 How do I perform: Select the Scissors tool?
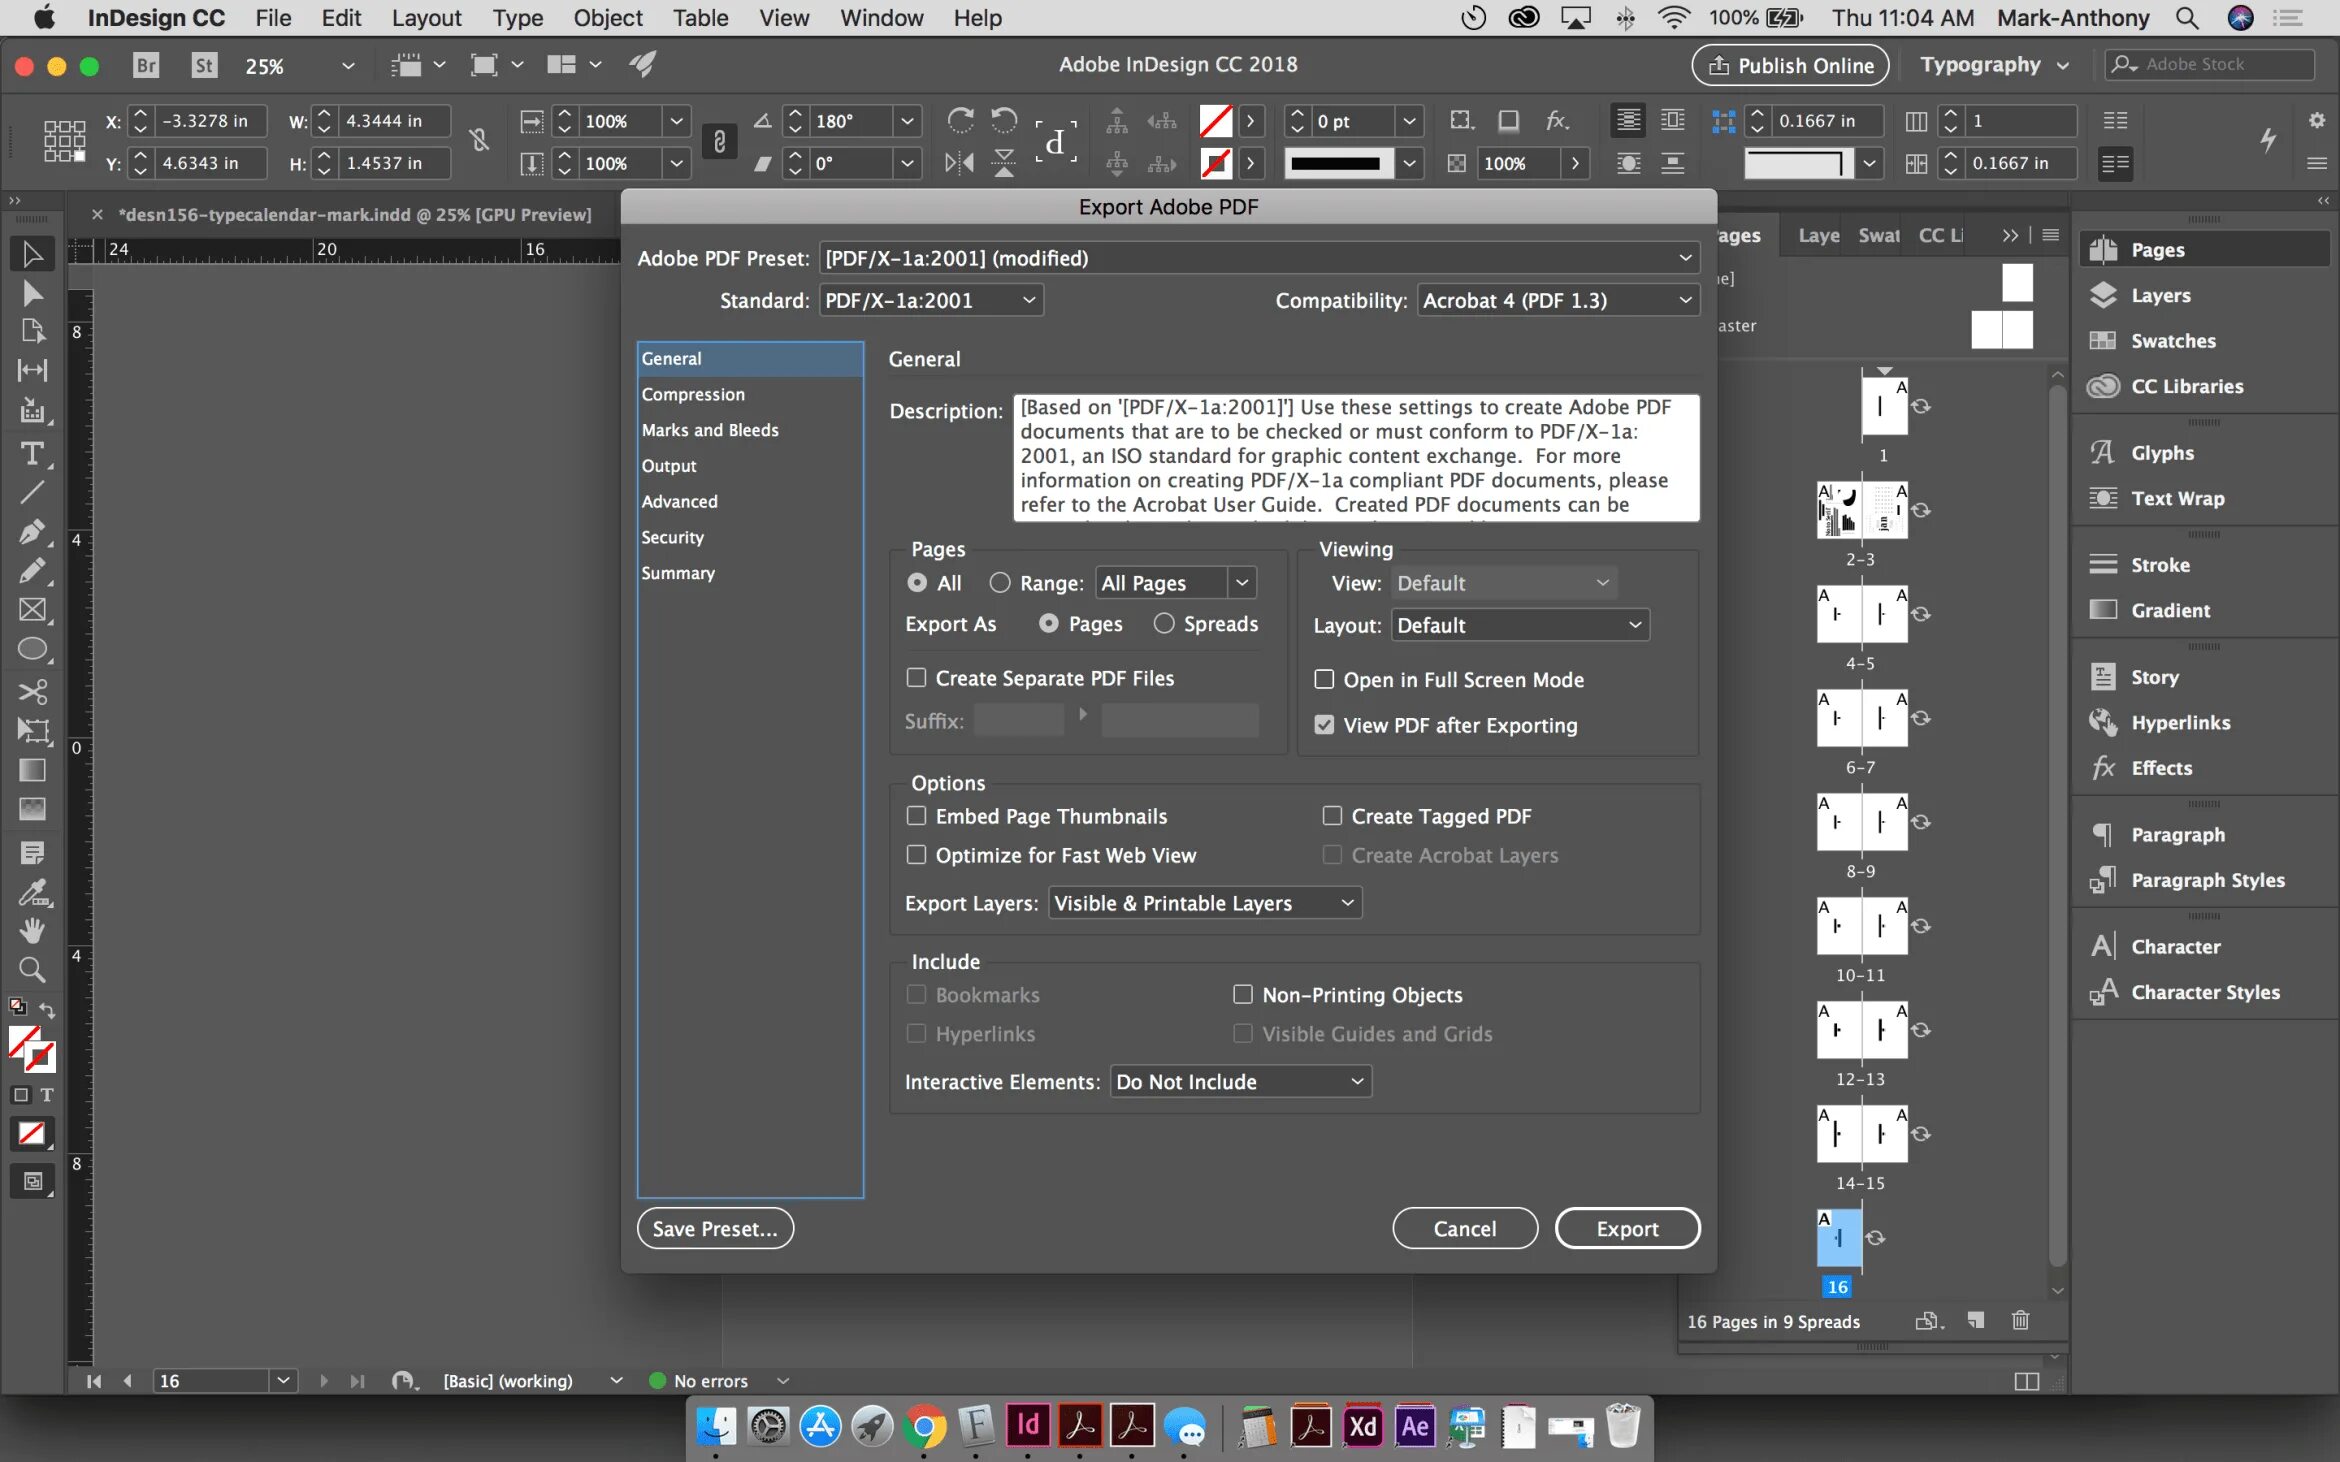(32, 691)
